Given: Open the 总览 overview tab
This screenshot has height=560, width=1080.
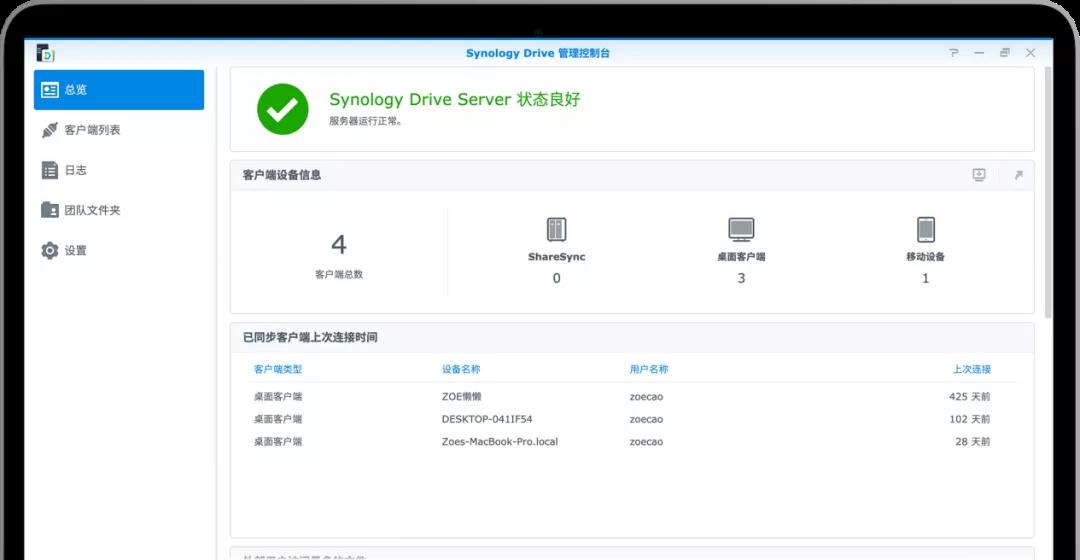Looking at the screenshot, I should 119,90.
